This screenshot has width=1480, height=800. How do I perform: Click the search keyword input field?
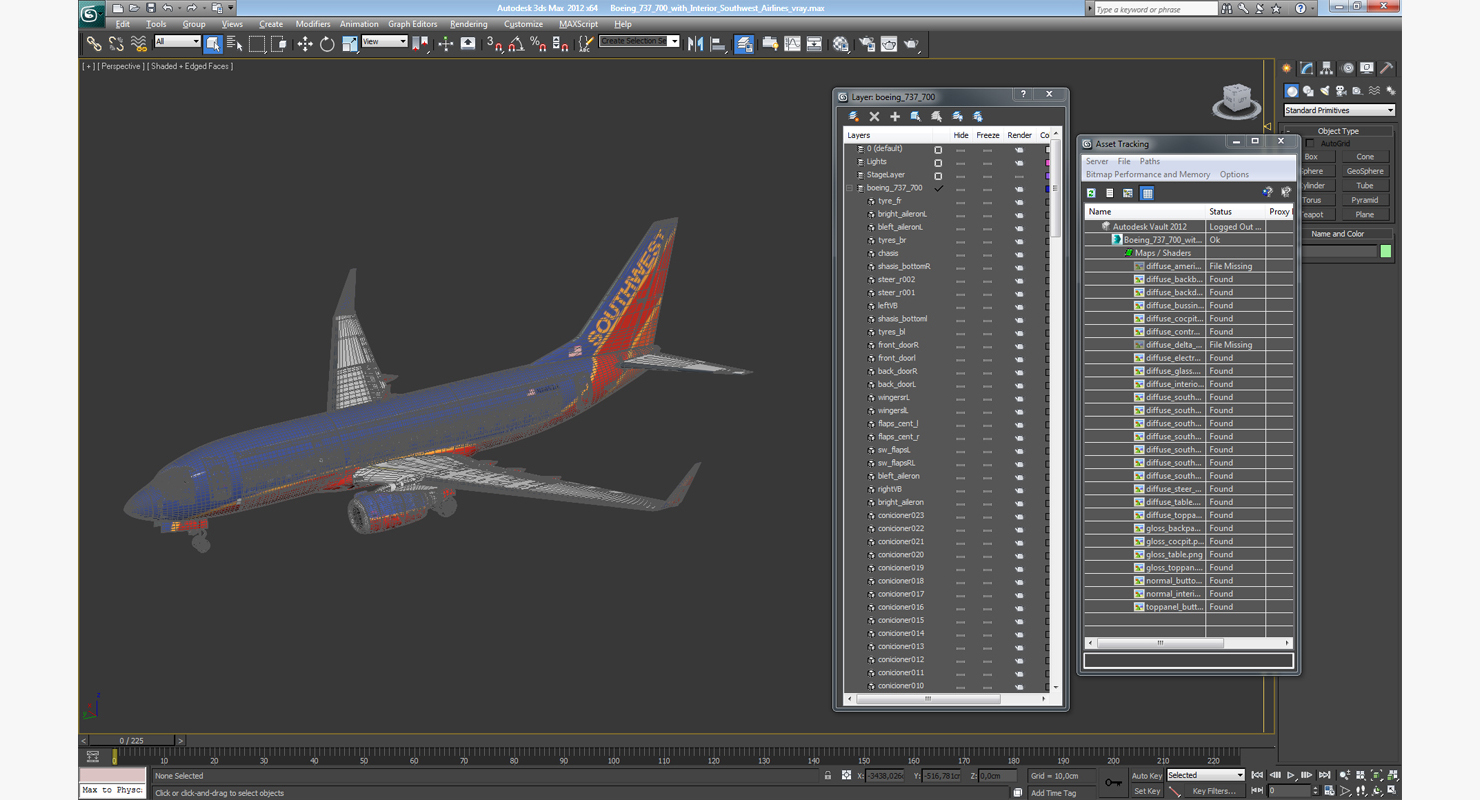(x=1155, y=9)
